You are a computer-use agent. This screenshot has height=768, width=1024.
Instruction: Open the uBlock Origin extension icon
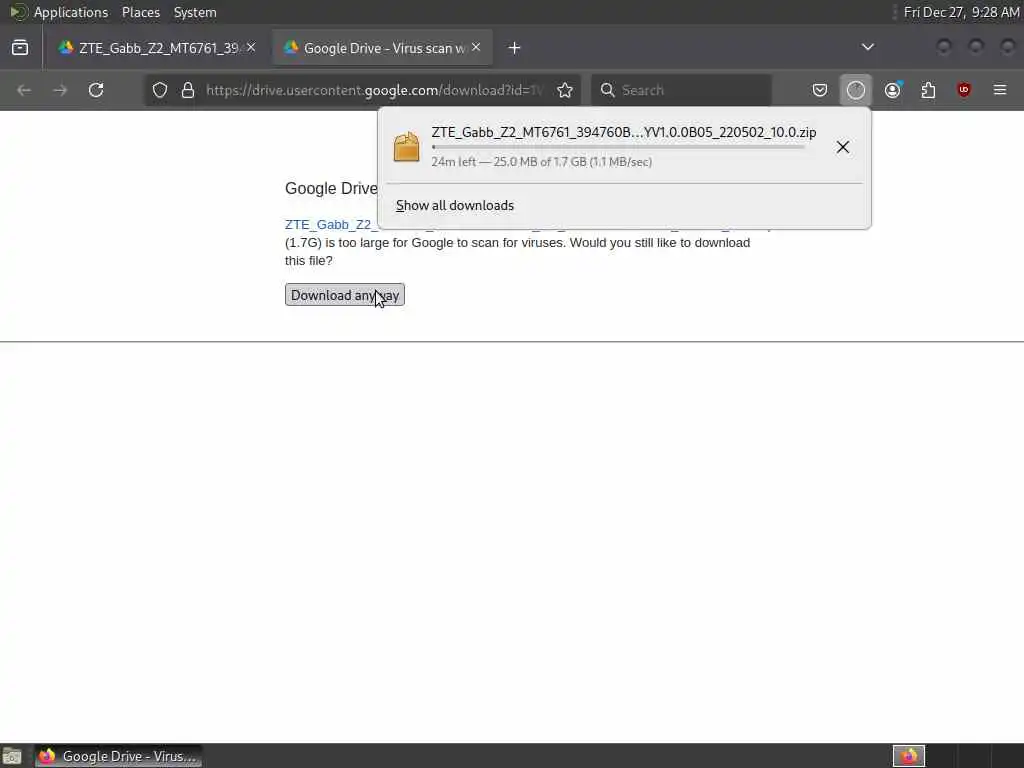(964, 90)
